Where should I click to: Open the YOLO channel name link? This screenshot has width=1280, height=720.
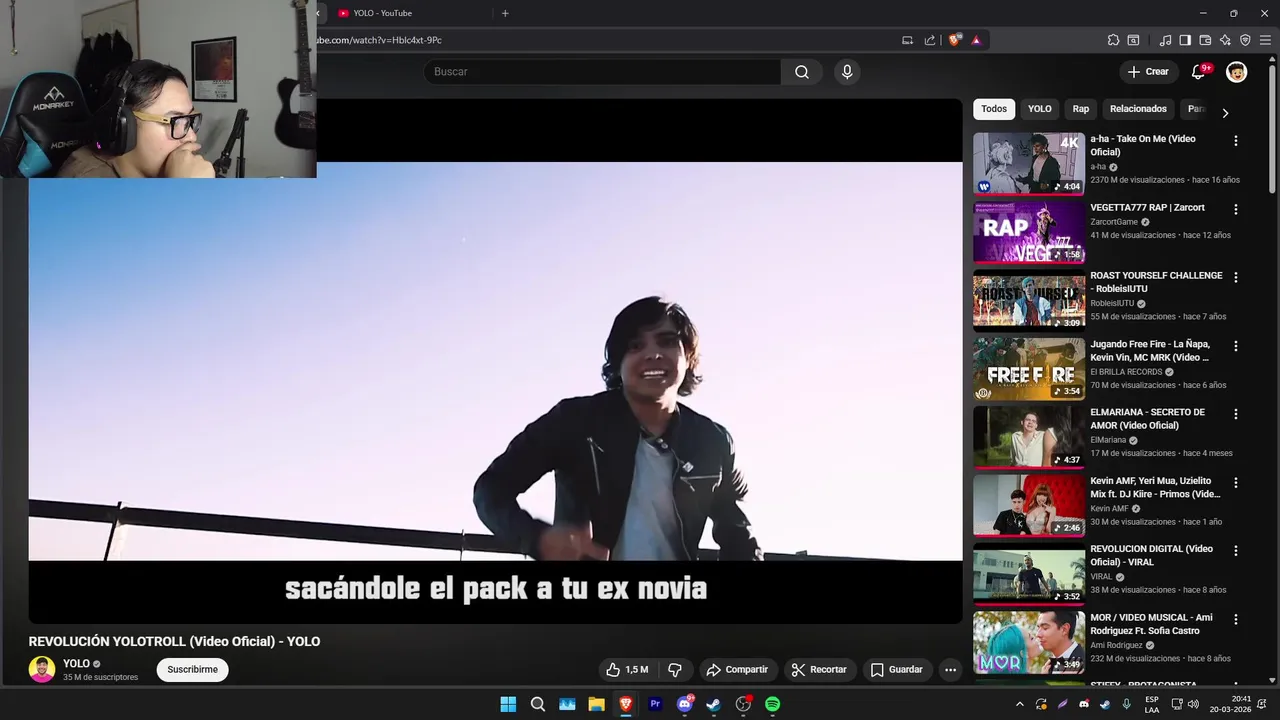pos(76,664)
